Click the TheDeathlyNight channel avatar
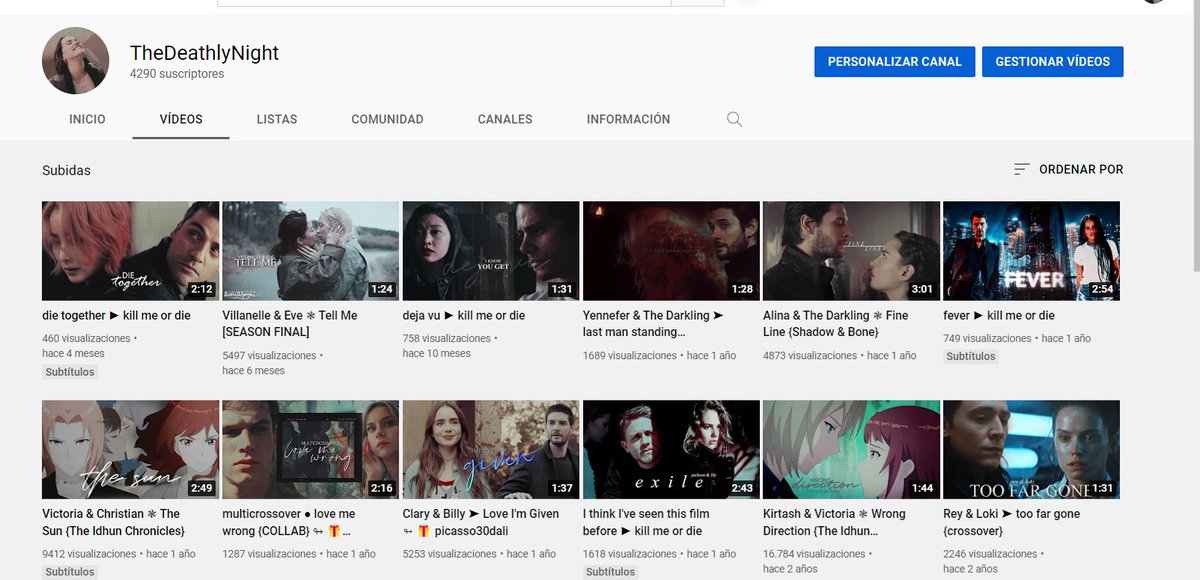 75,61
